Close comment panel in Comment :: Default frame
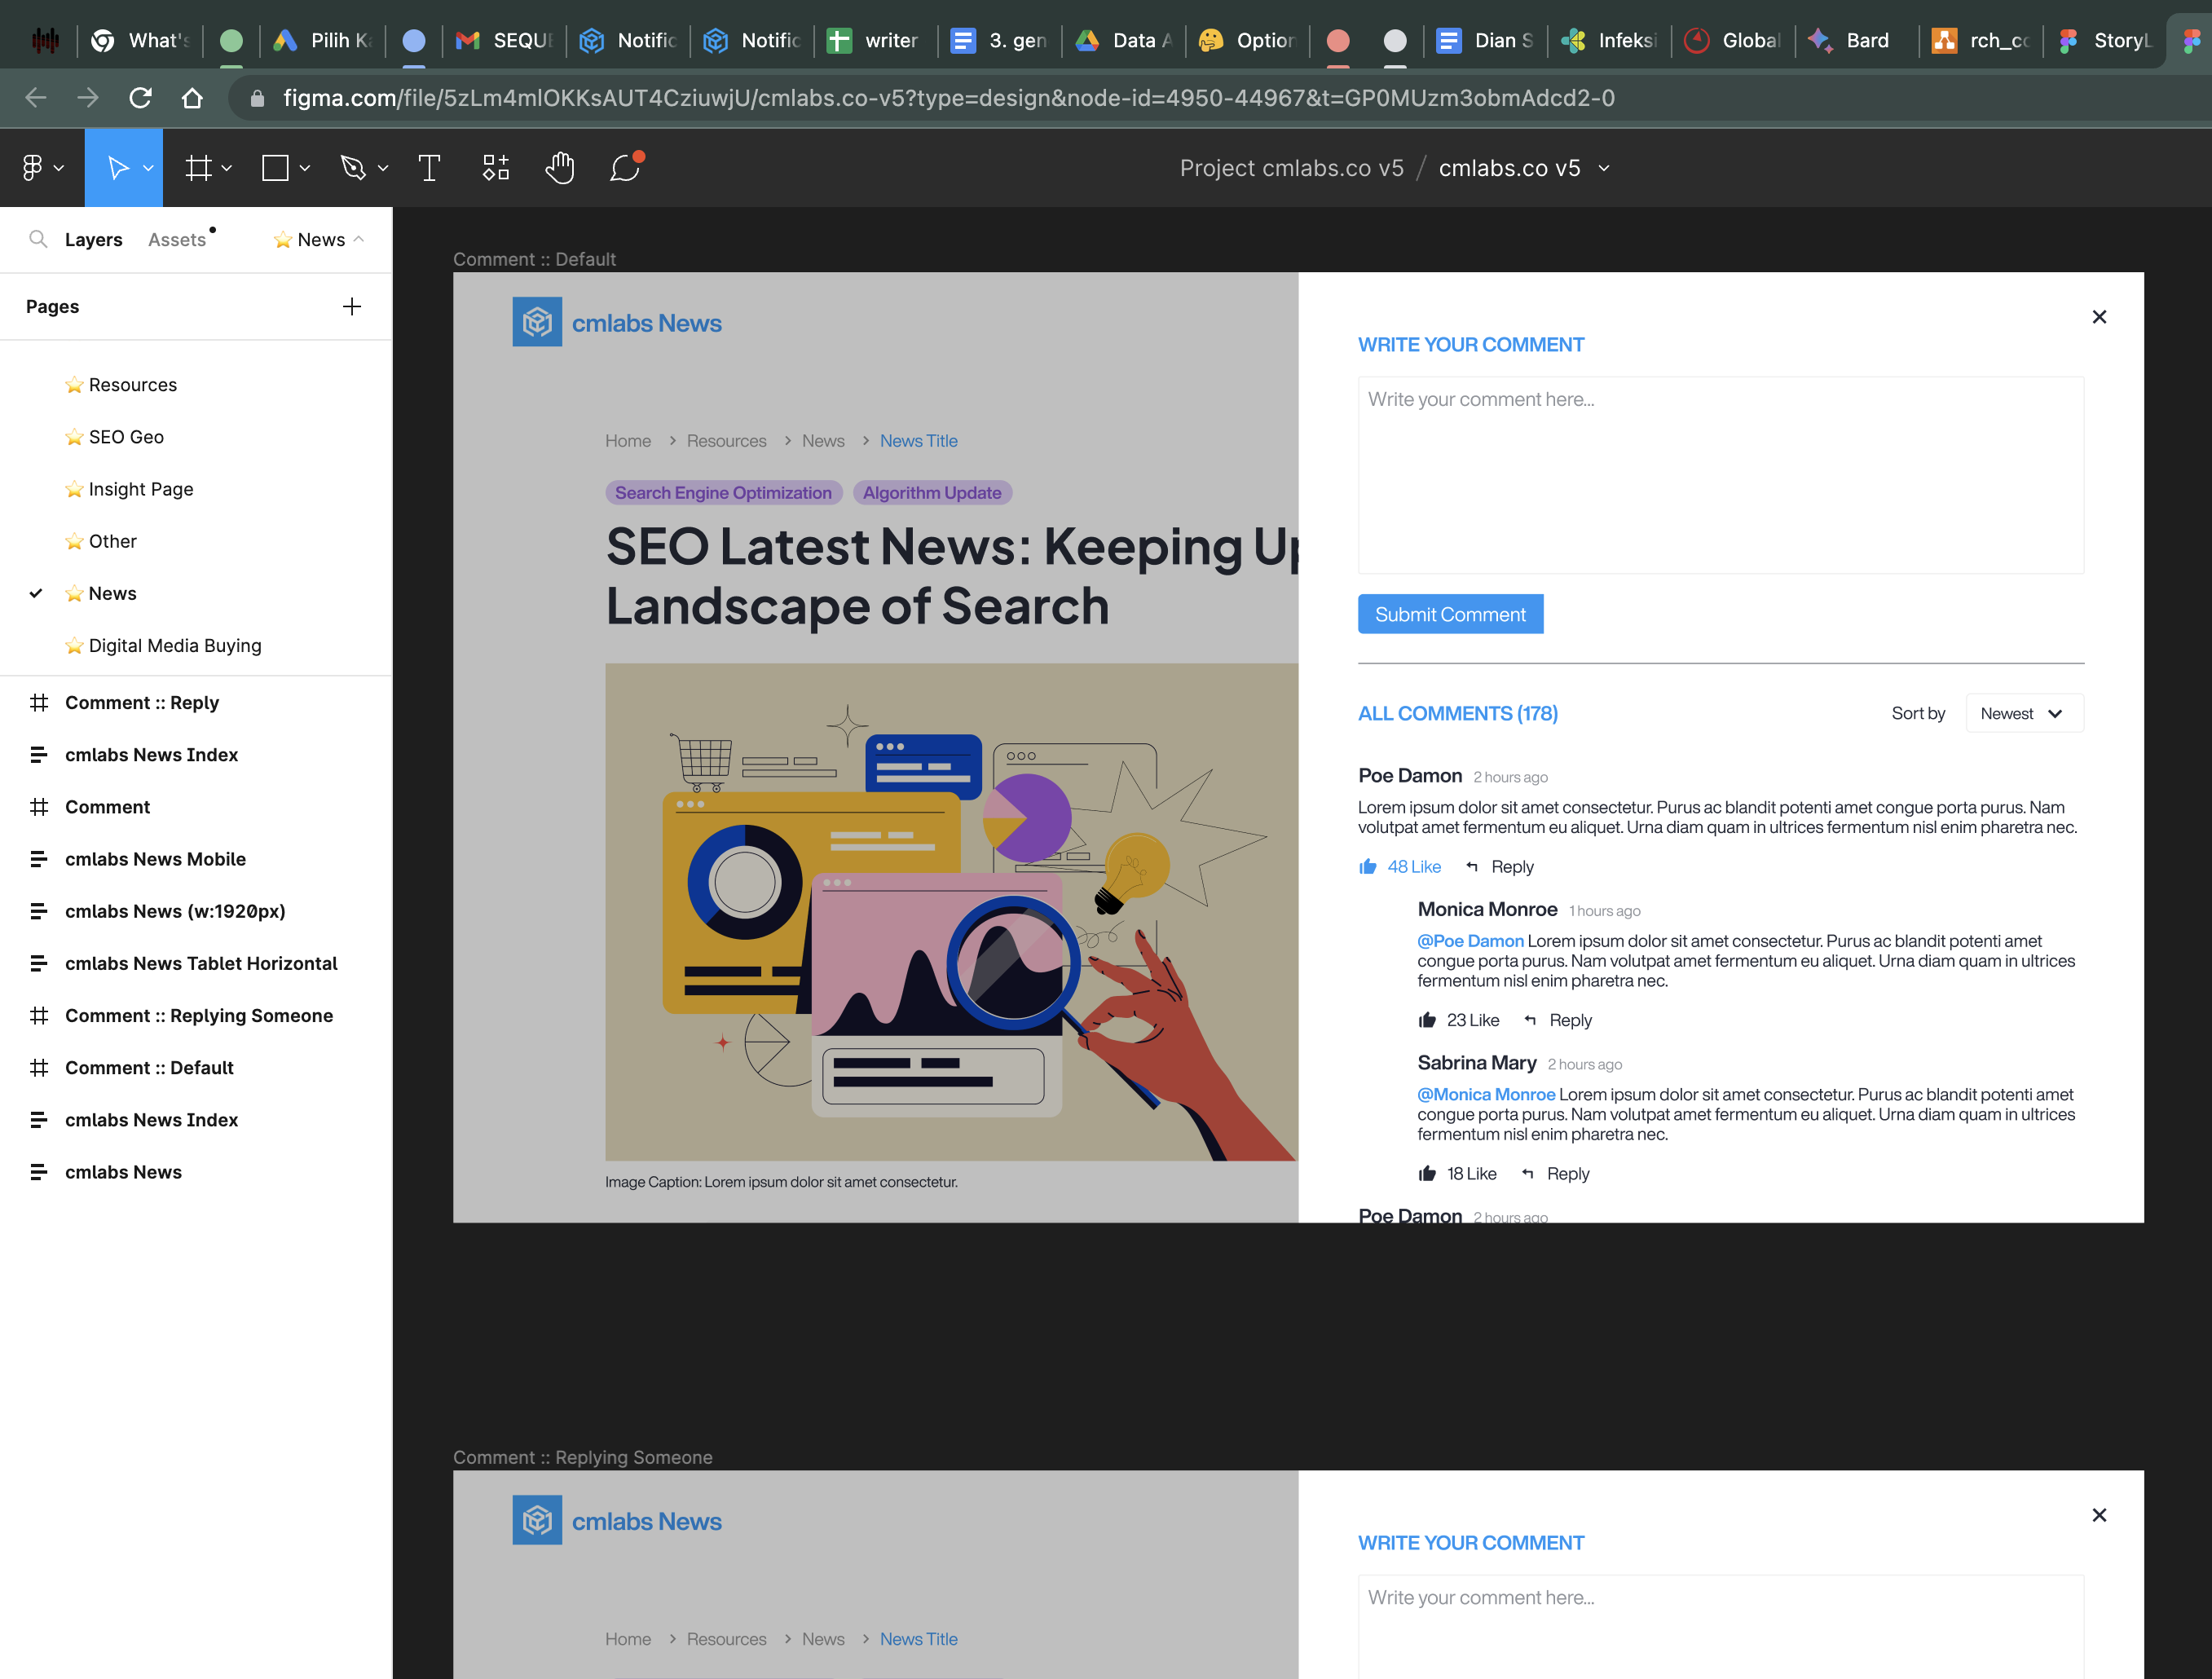This screenshot has height=1679, width=2212. coord(2099,317)
